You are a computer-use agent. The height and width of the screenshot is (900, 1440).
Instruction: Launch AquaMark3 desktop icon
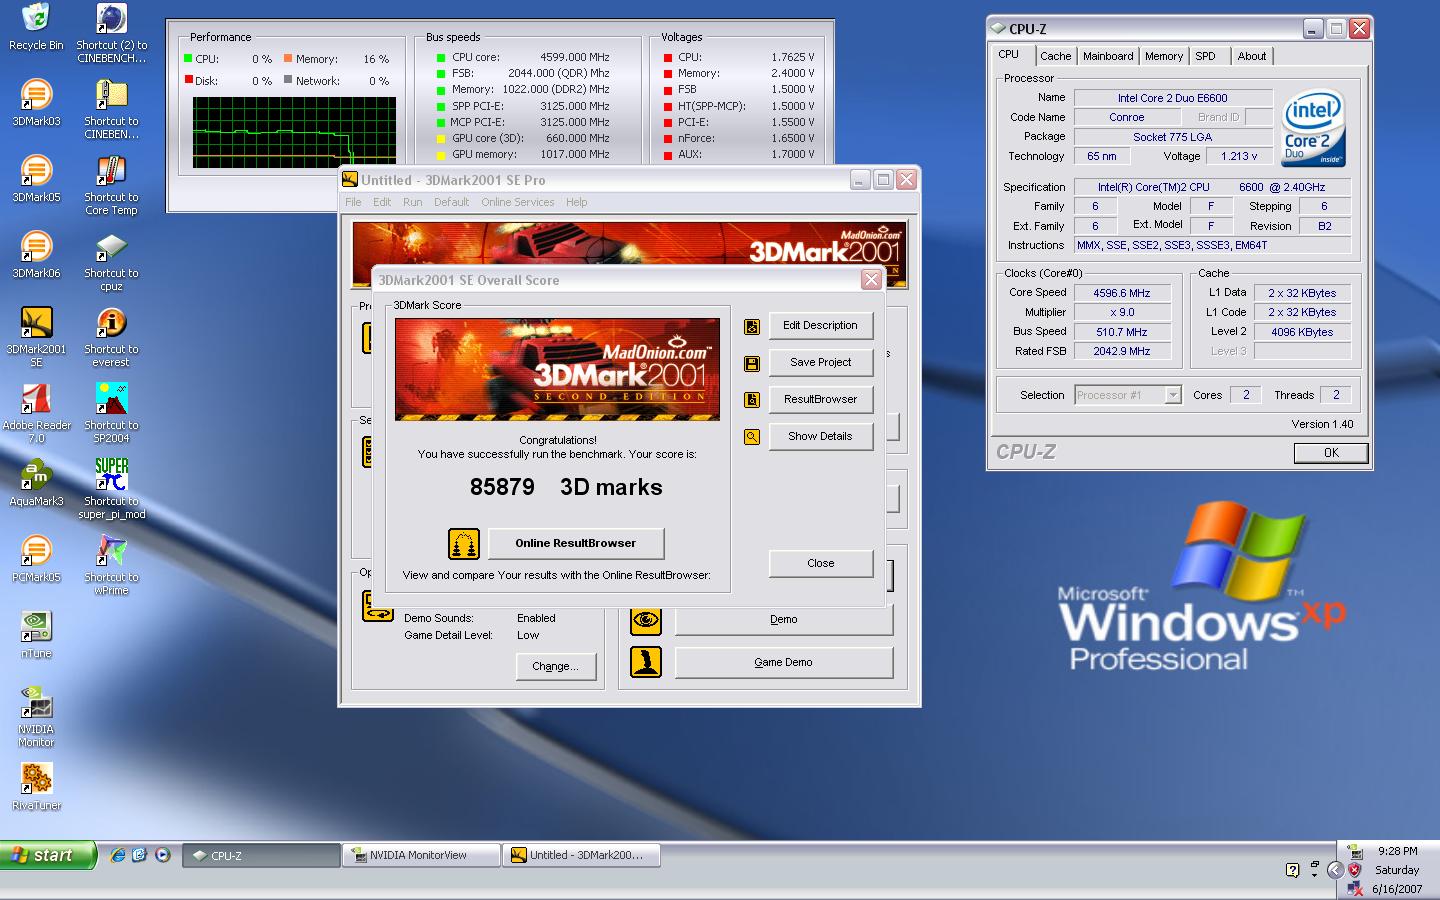pyautogui.click(x=36, y=483)
